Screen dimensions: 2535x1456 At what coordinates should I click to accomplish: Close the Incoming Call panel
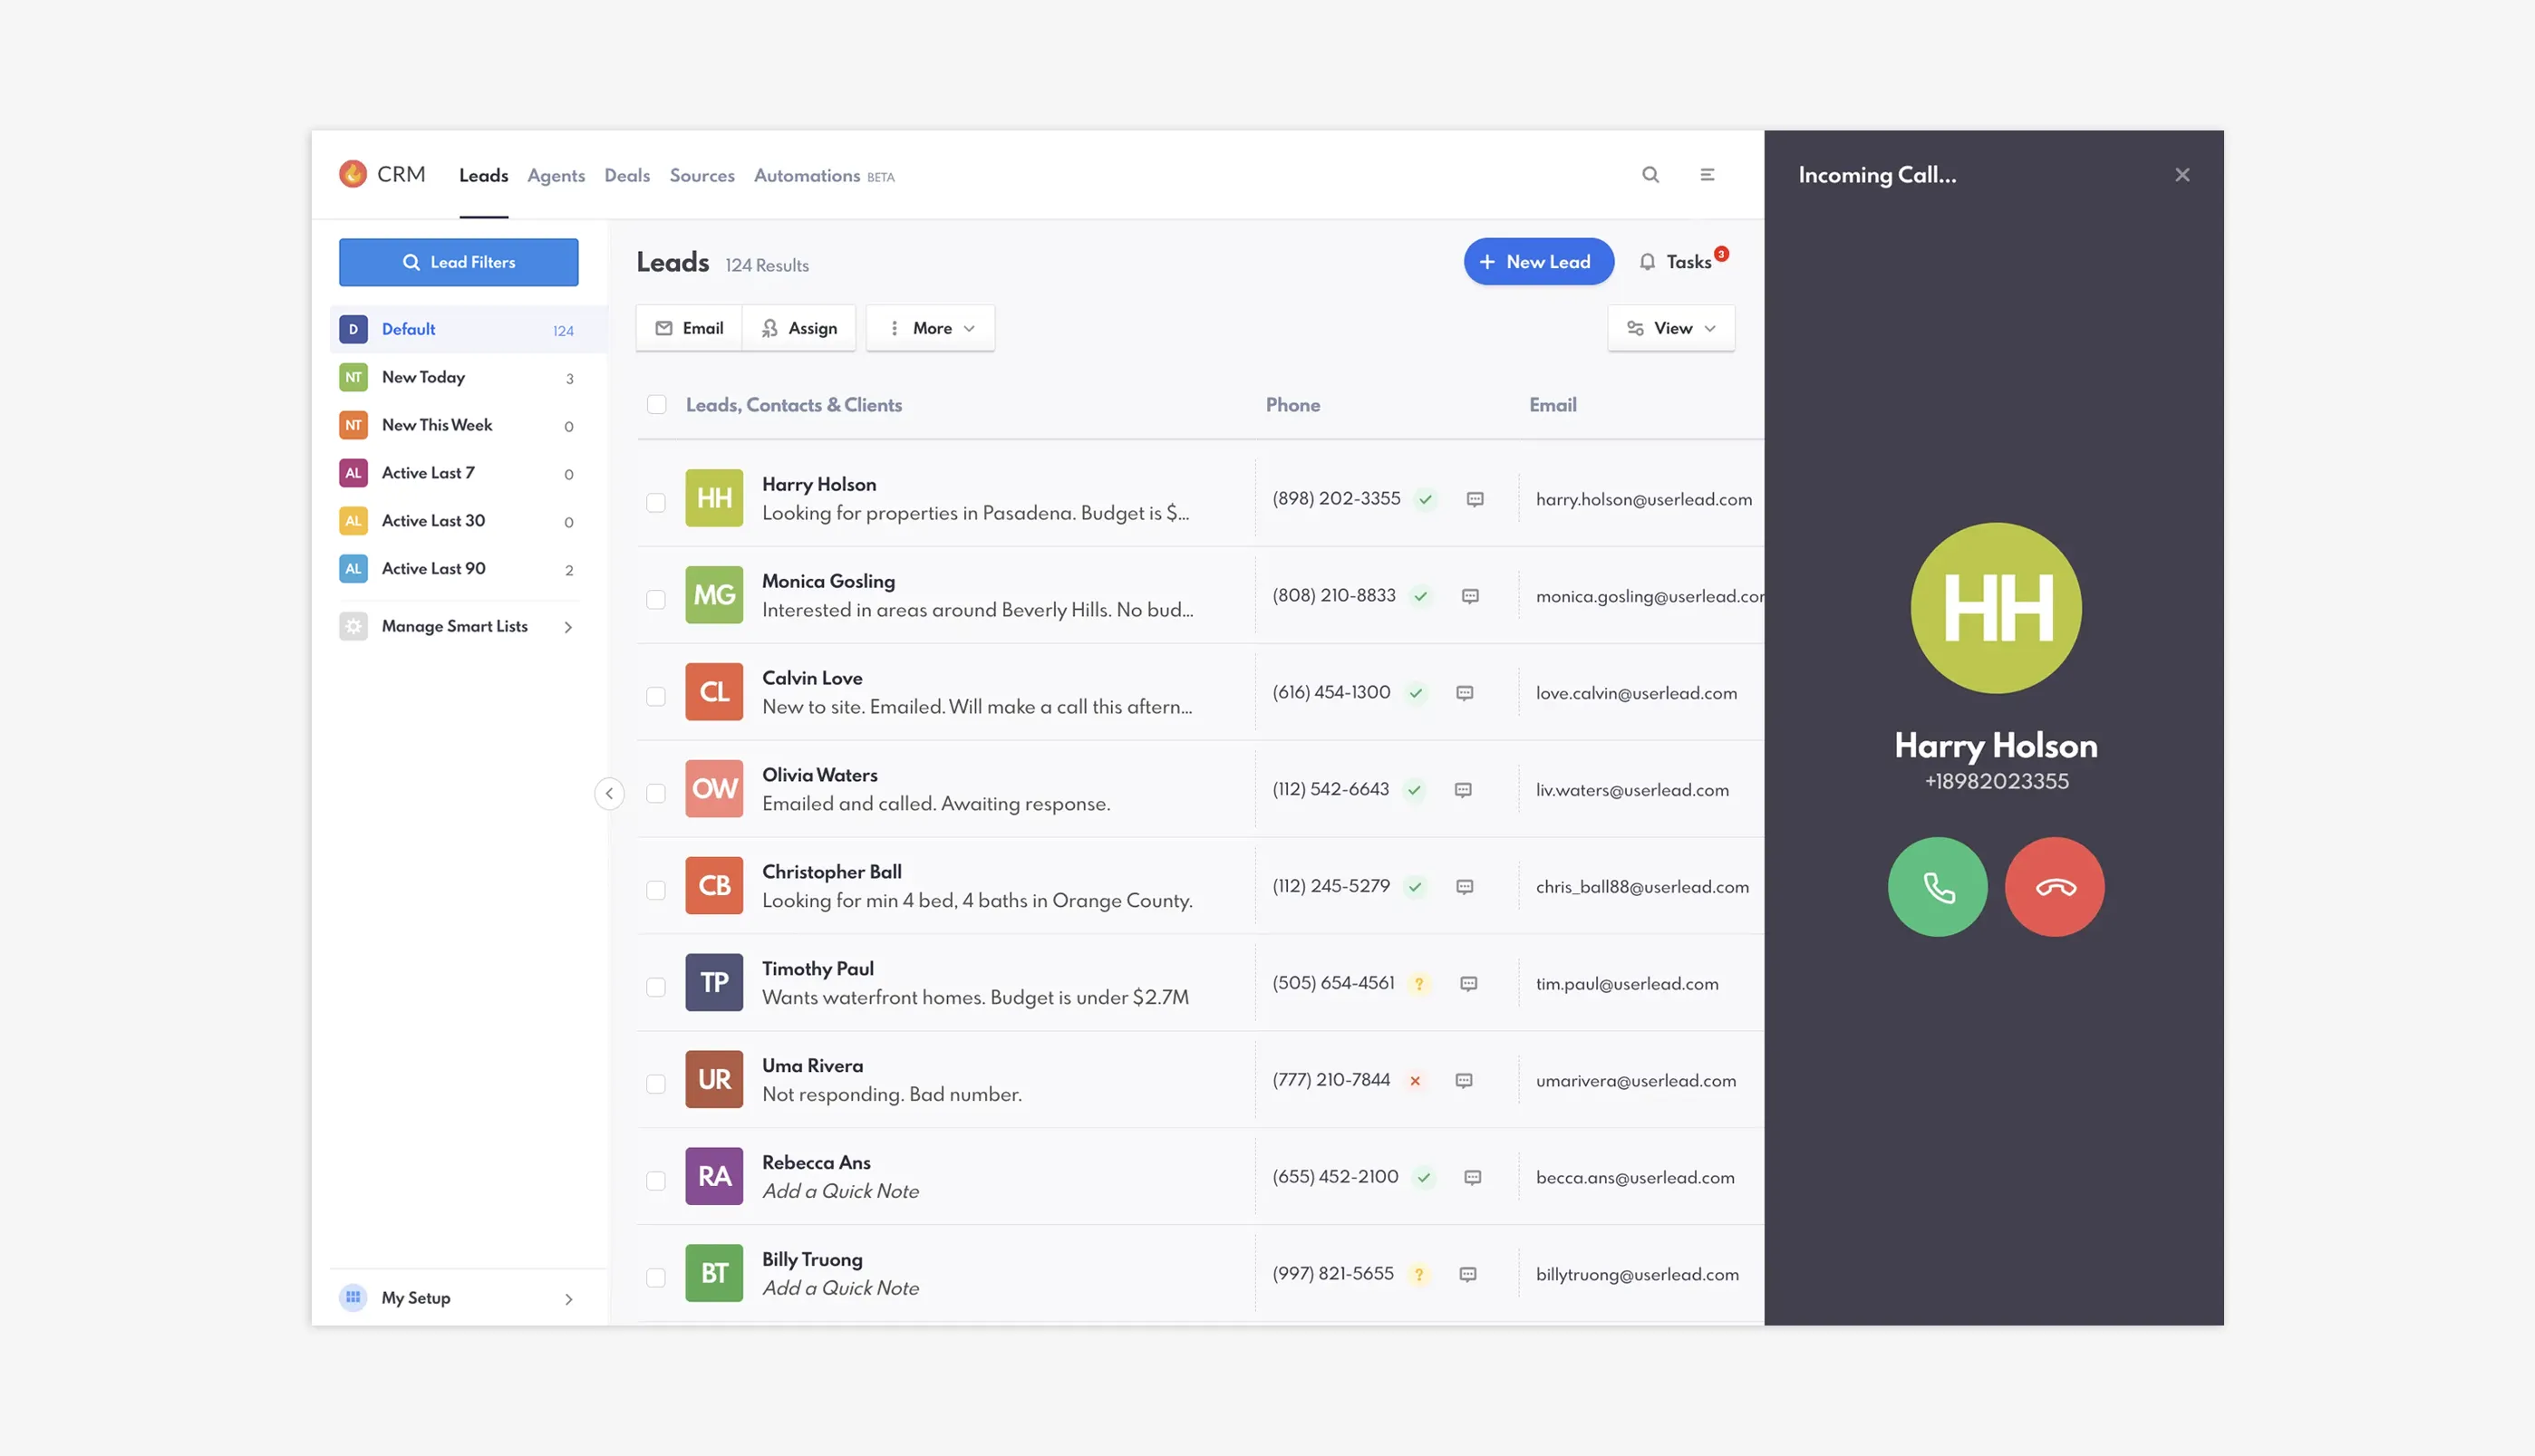pyautogui.click(x=2182, y=175)
